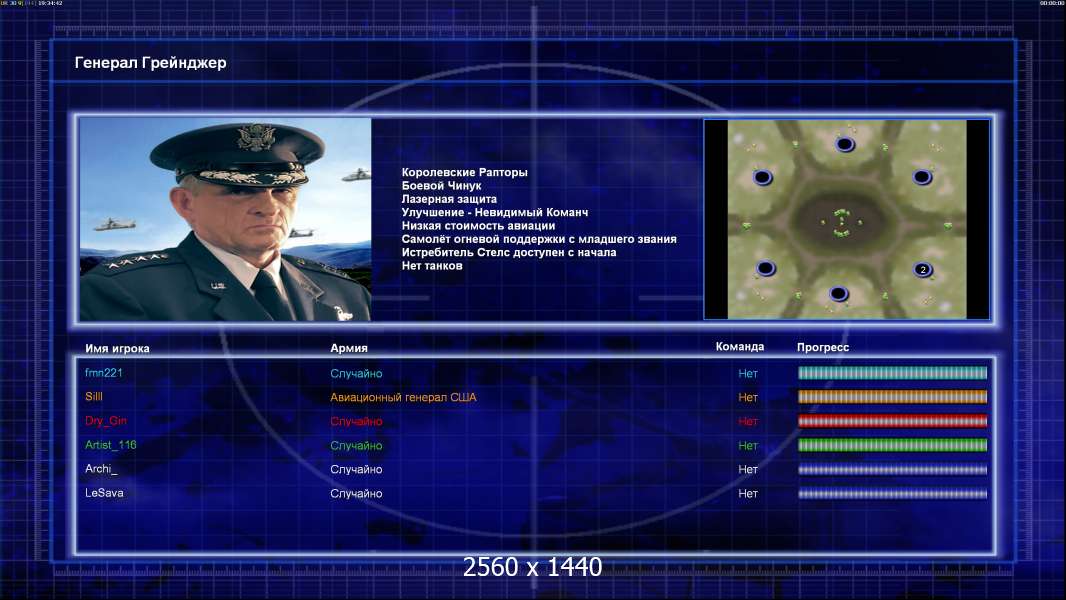Click the 'Имя игрока' column header
1066x600 pixels.
[117, 349]
